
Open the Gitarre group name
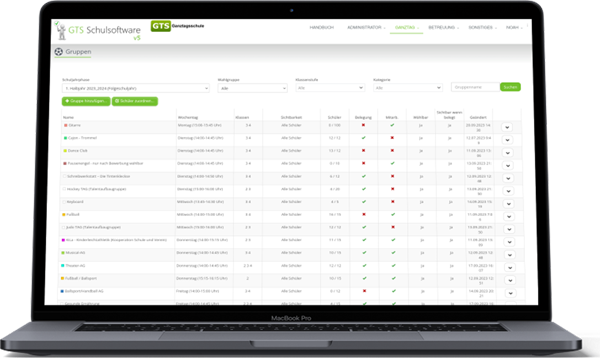75,125
